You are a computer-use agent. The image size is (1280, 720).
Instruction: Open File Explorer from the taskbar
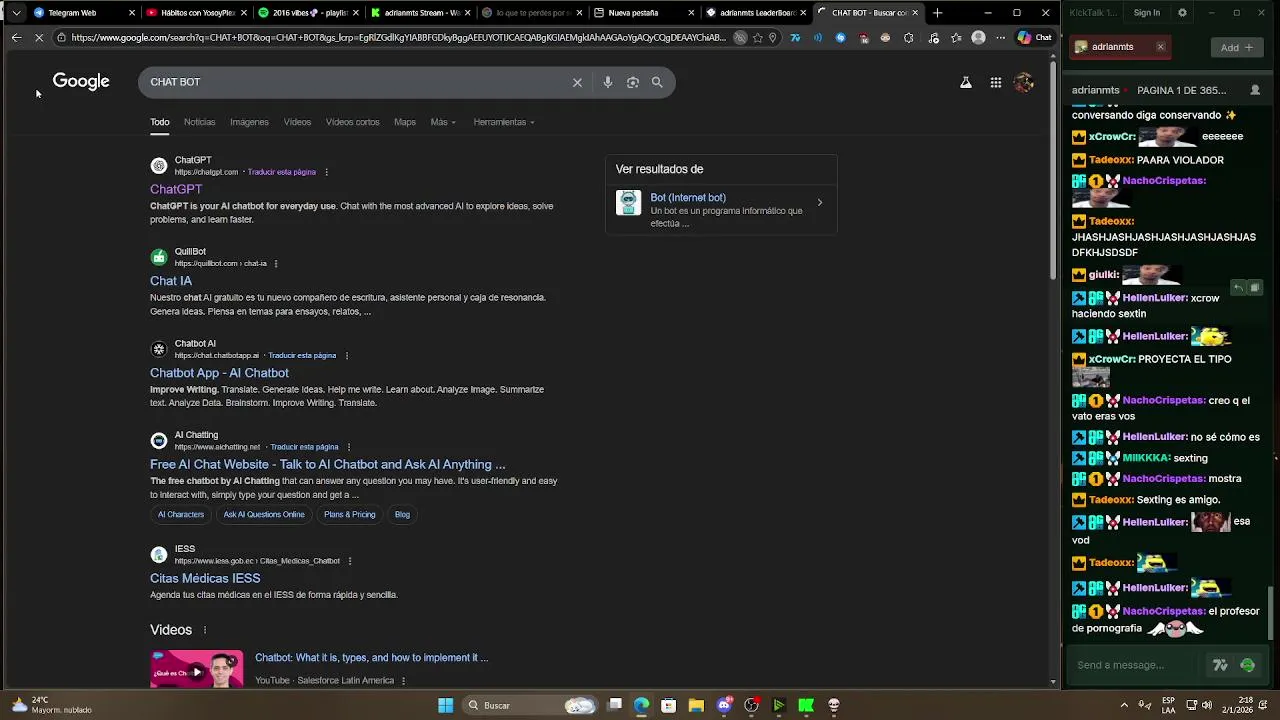point(696,705)
